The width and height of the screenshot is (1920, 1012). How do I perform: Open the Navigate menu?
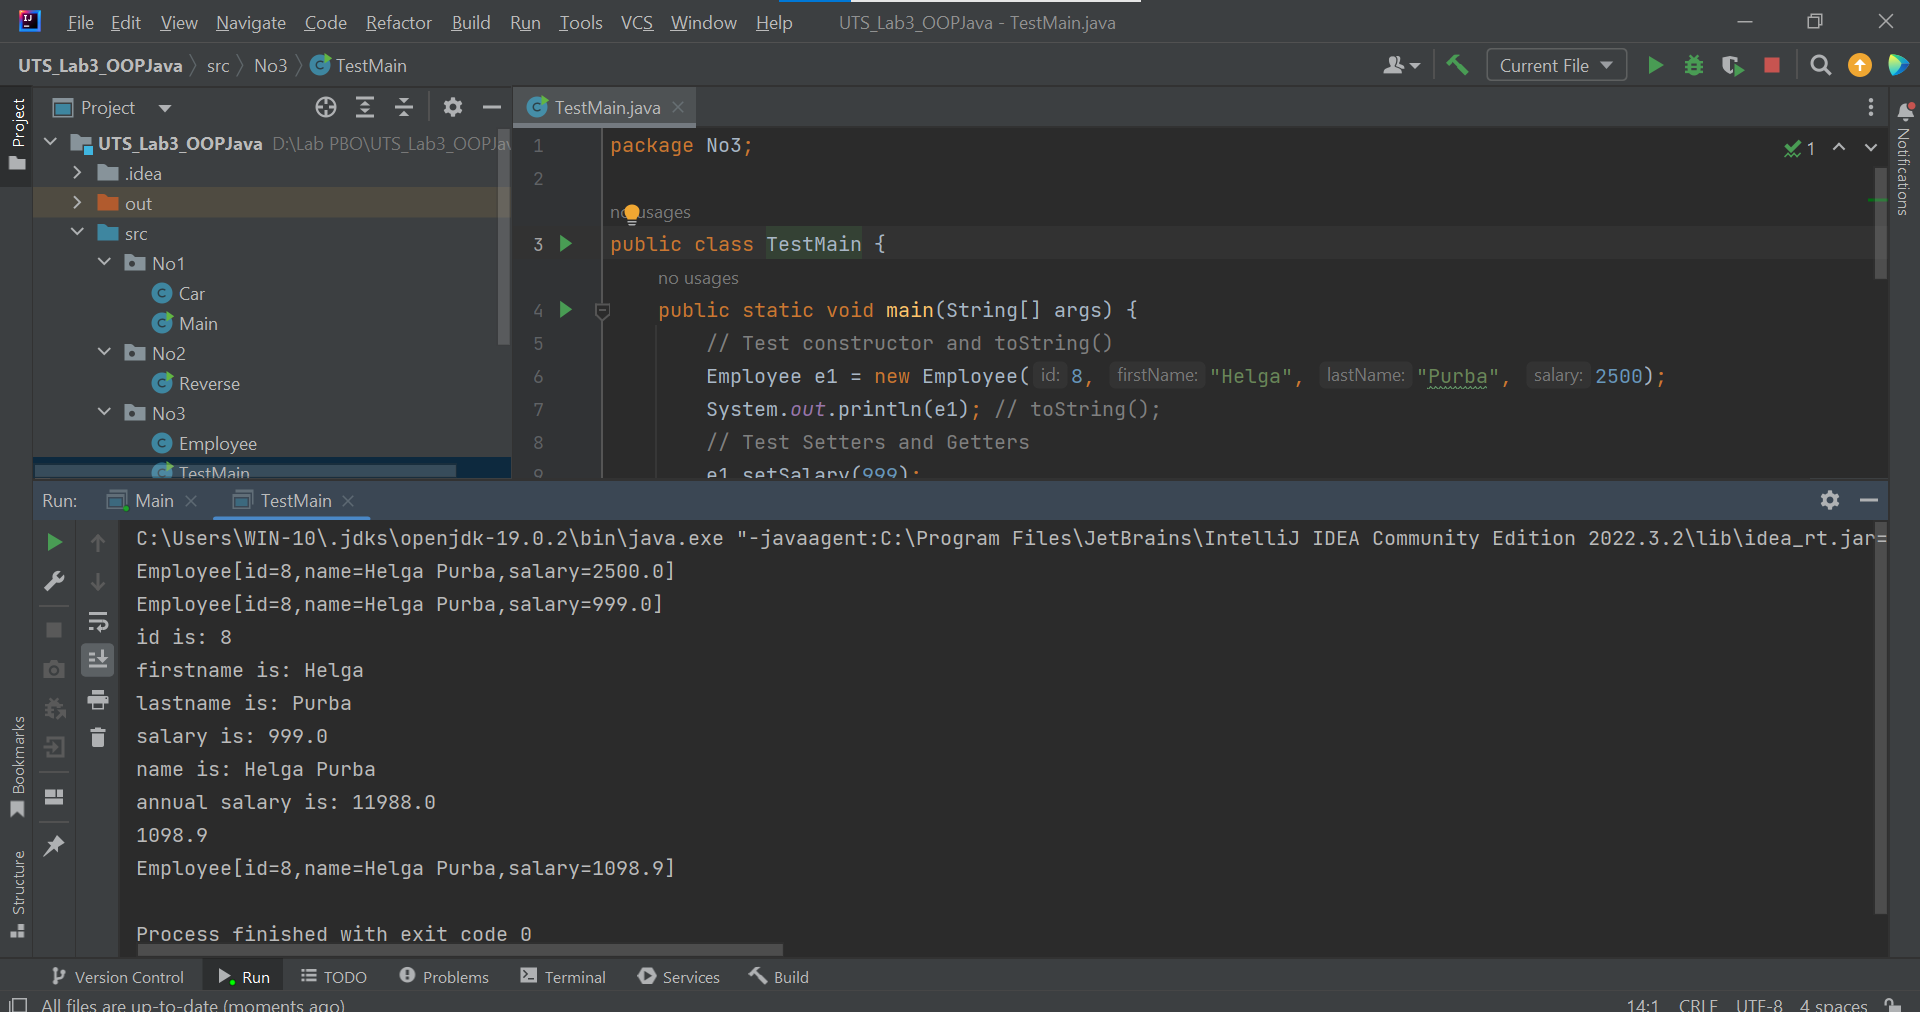pos(251,22)
